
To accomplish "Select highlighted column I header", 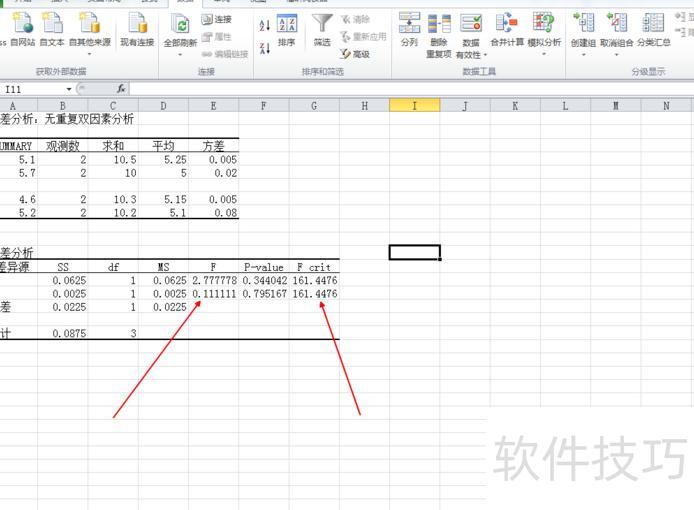I will pyautogui.click(x=415, y=105).
